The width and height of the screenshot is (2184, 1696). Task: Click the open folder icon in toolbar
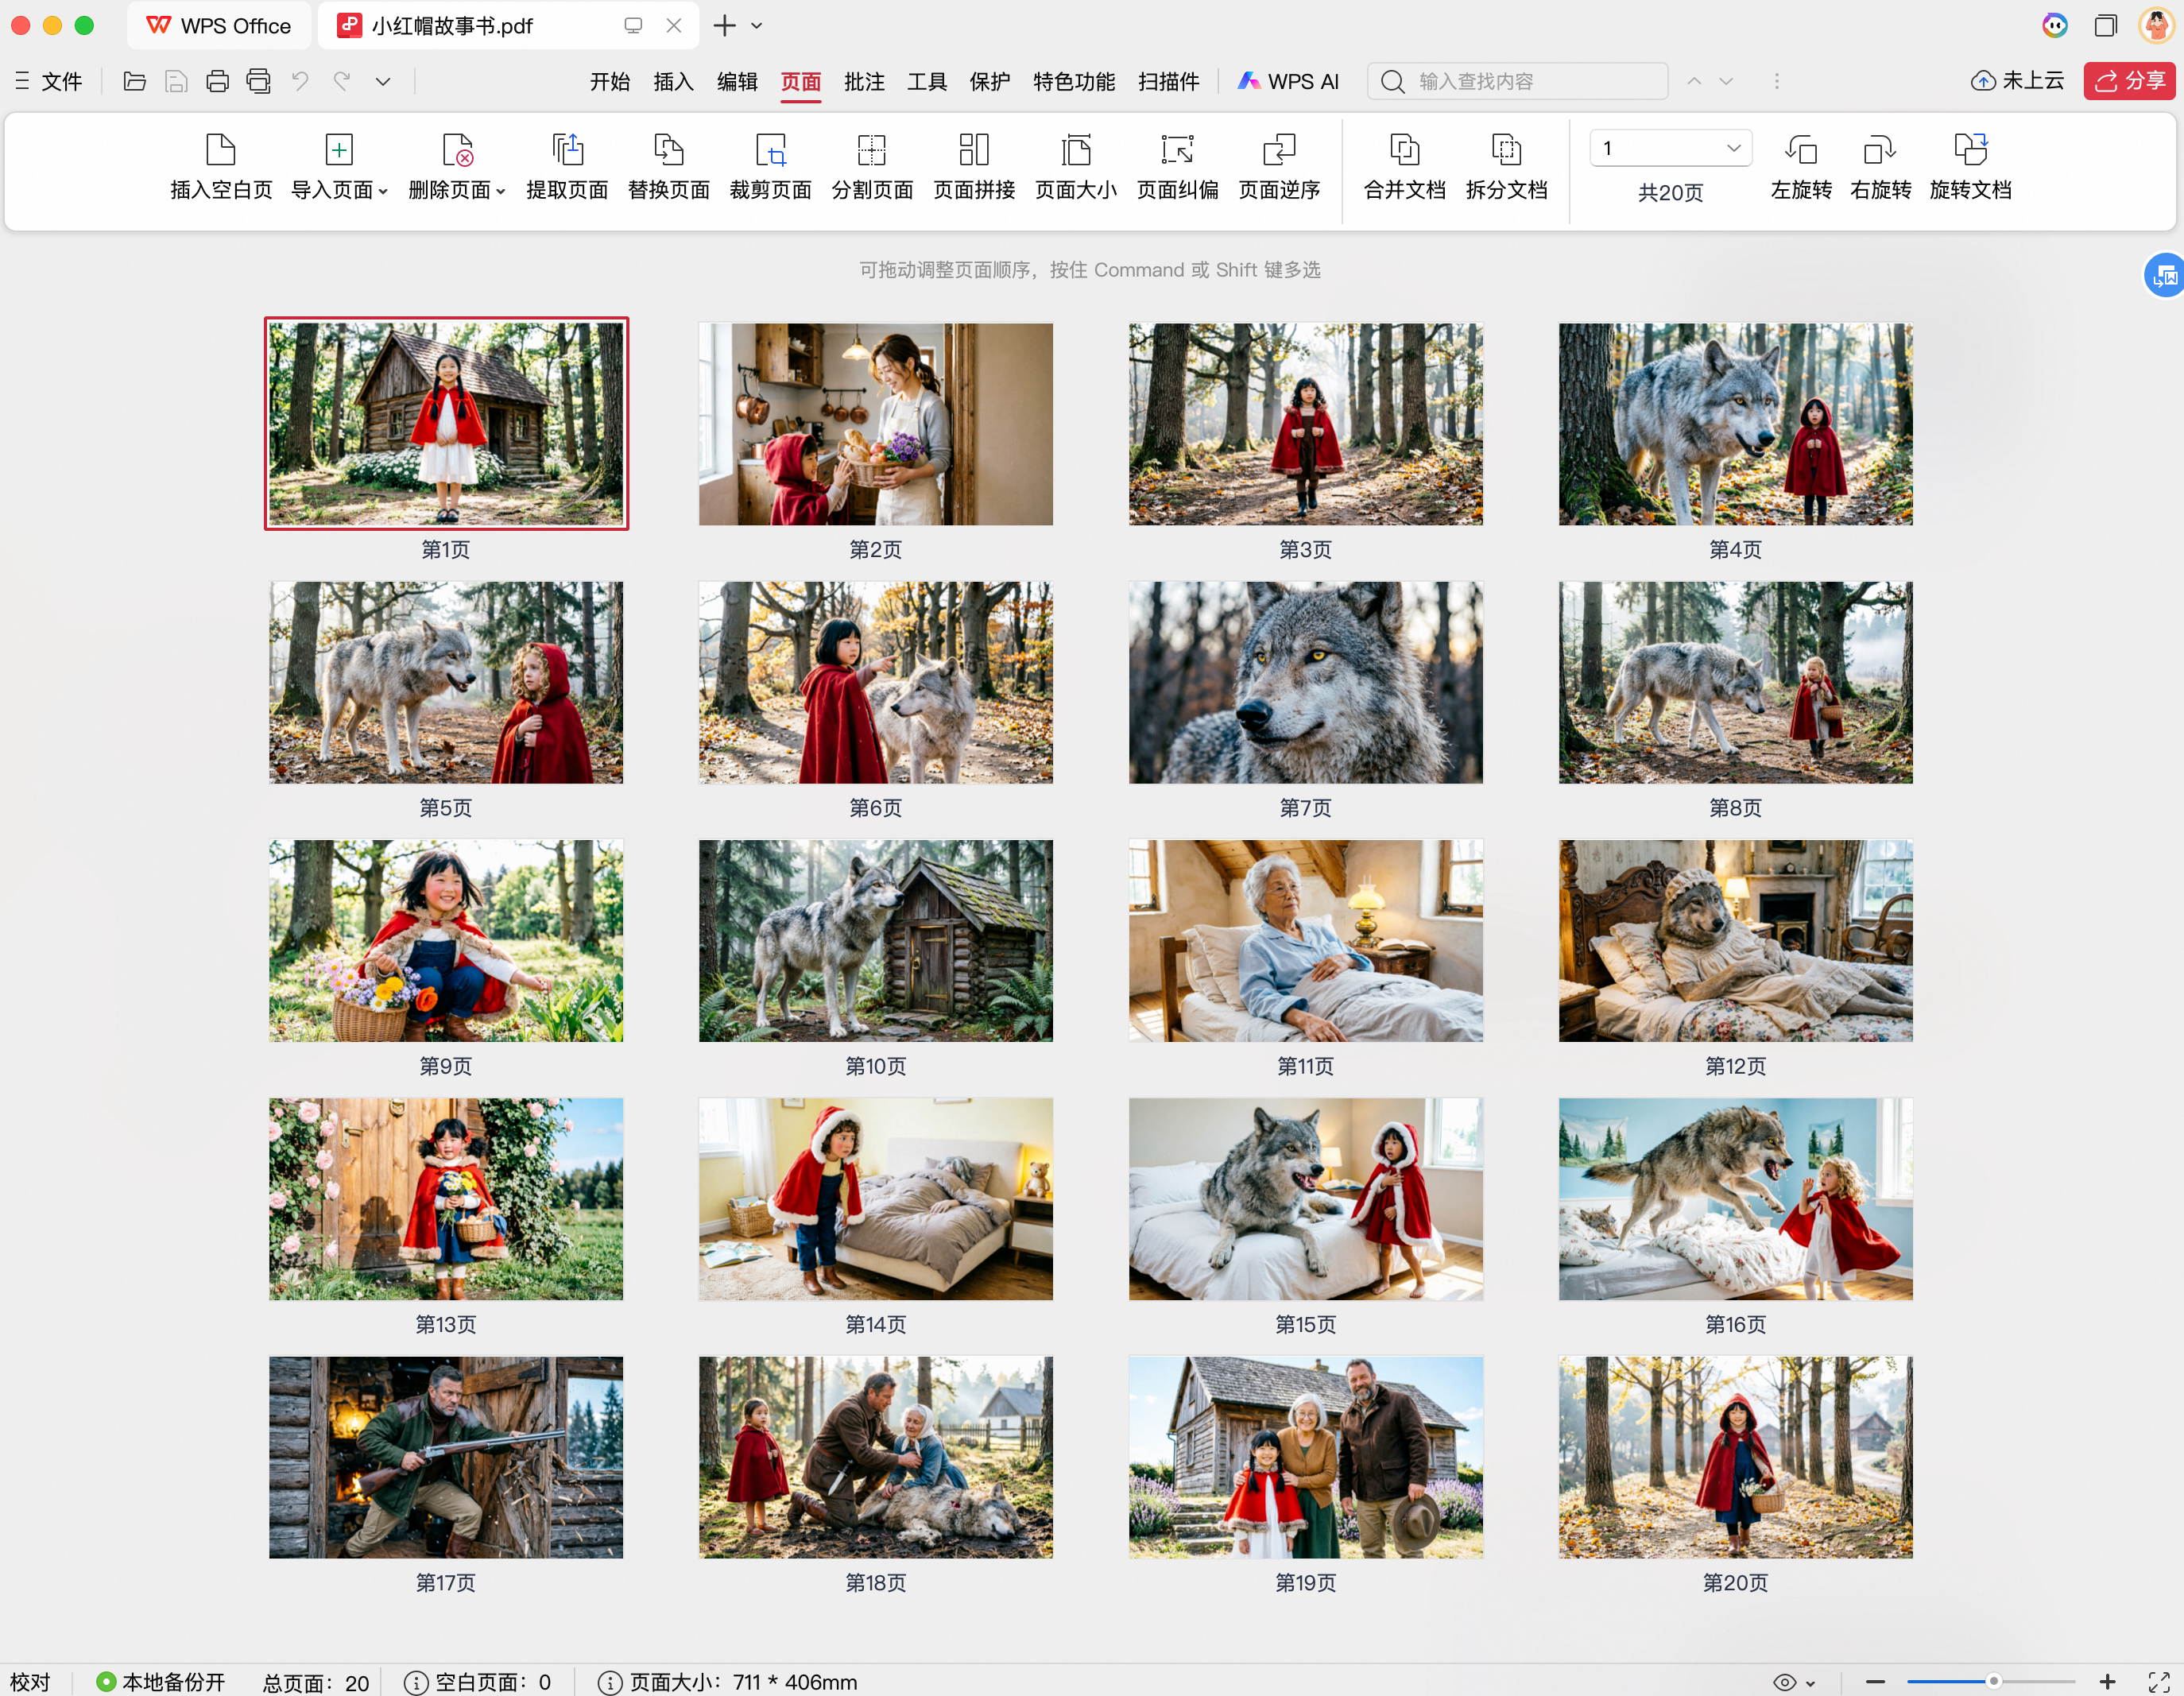[135, 81]
